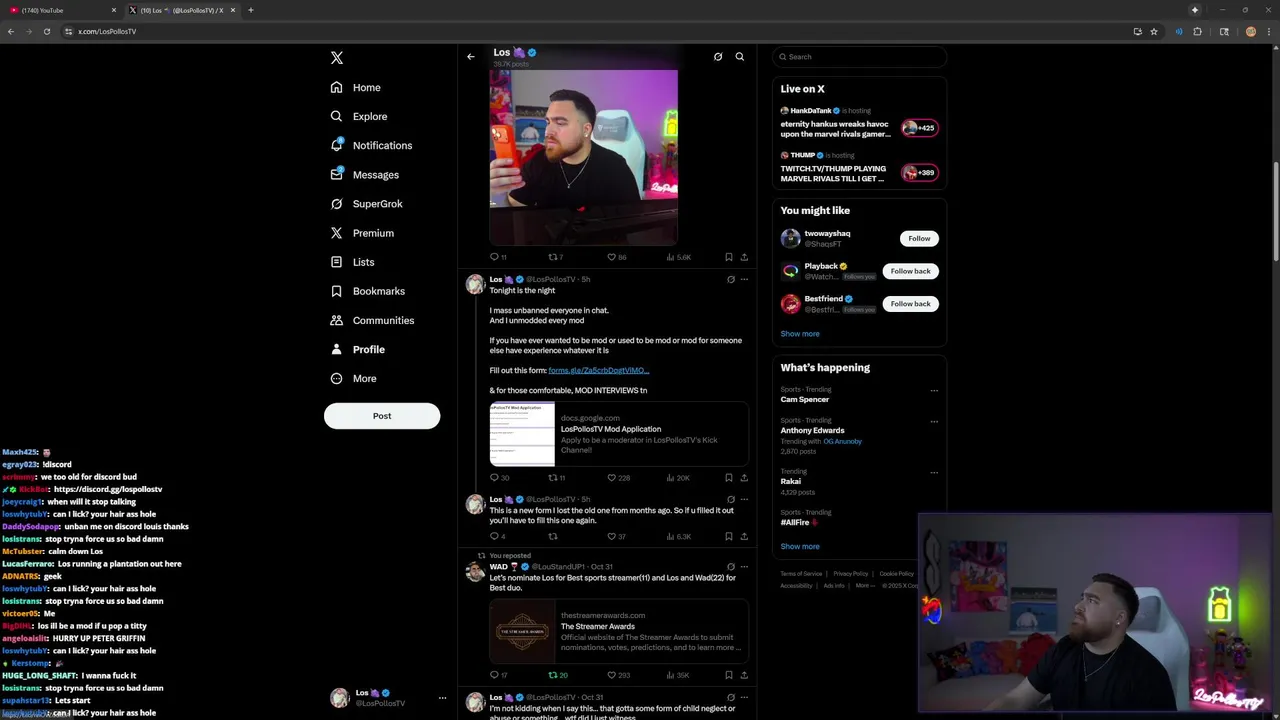Switch to the YouTube browser tab
The width and height of the screenshot is (1280, 720).
[61, 10]
